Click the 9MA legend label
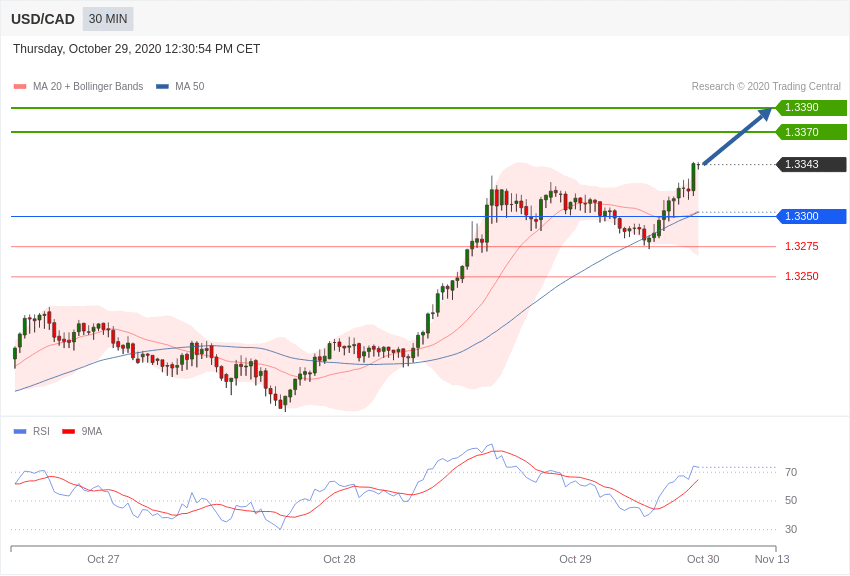The image size is (850, 576). coord(92,431)
